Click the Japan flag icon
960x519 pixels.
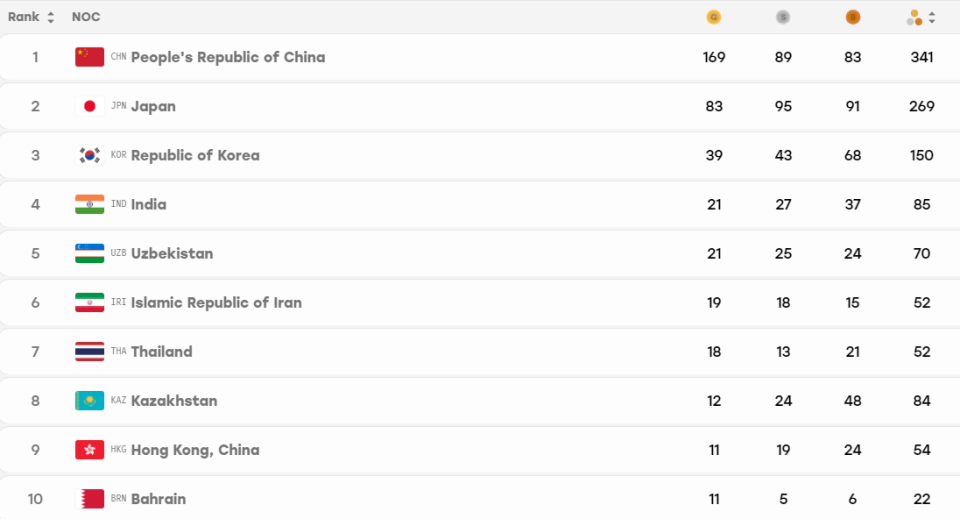pyautogui.click(x=89, y=106)
